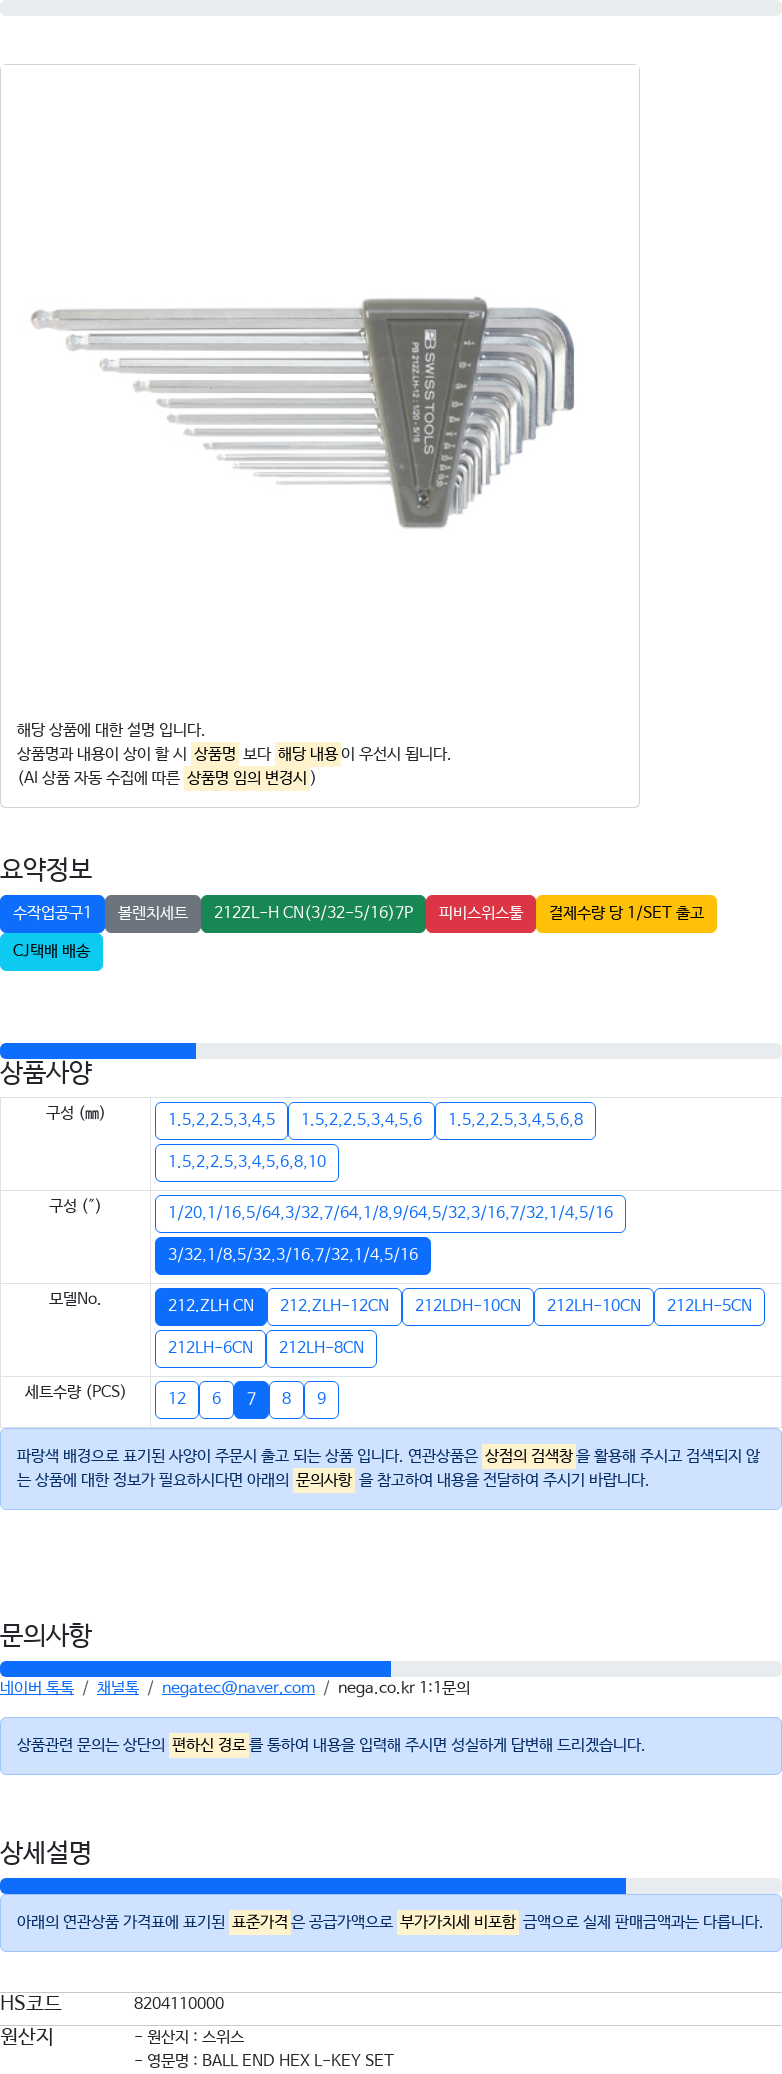782x2074 pixels.
Task: Click the negatec@naver.com email link
Action: click(238, 1688)
